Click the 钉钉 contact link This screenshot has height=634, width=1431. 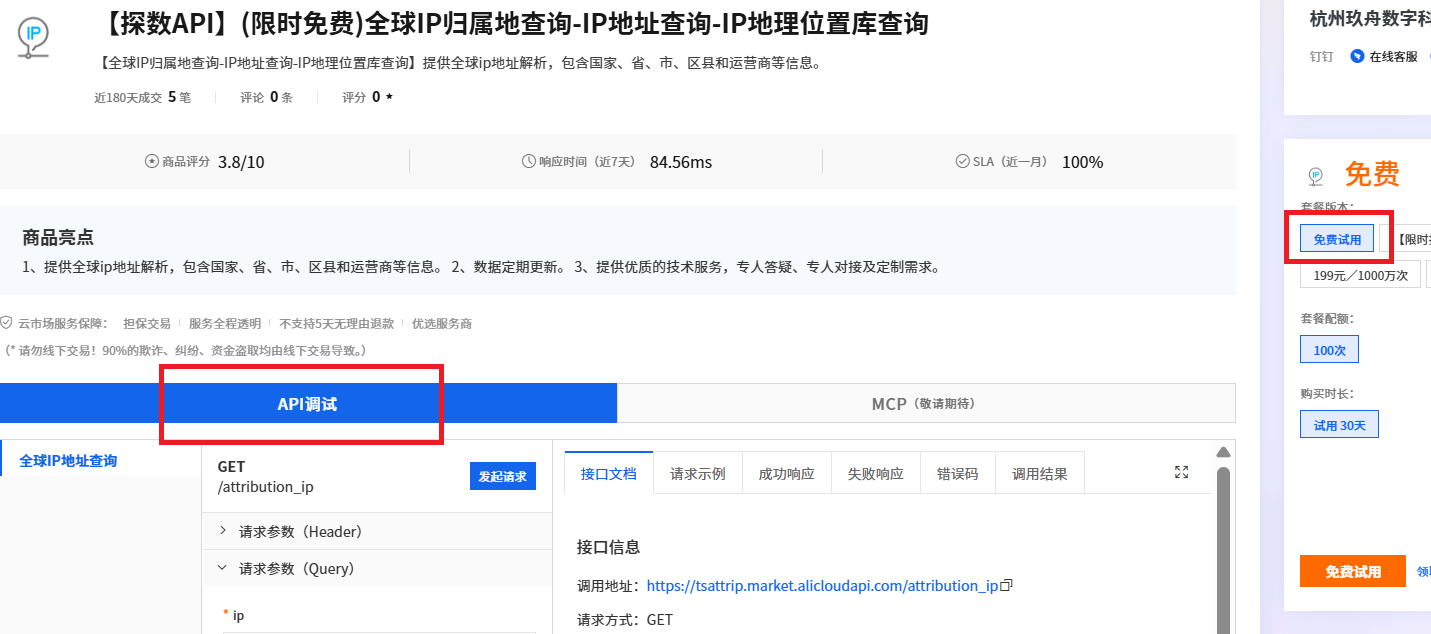(1321, 57)
